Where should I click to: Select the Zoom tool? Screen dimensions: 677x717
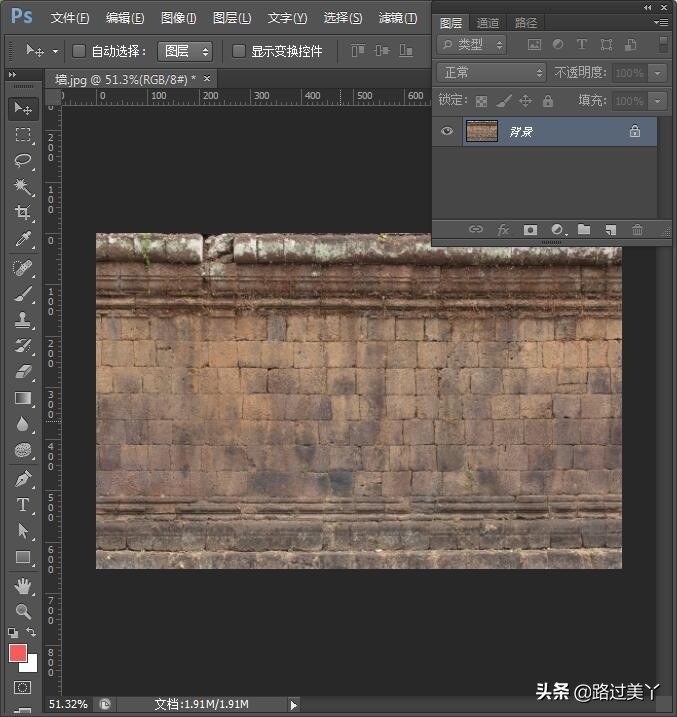click(23, 611)
